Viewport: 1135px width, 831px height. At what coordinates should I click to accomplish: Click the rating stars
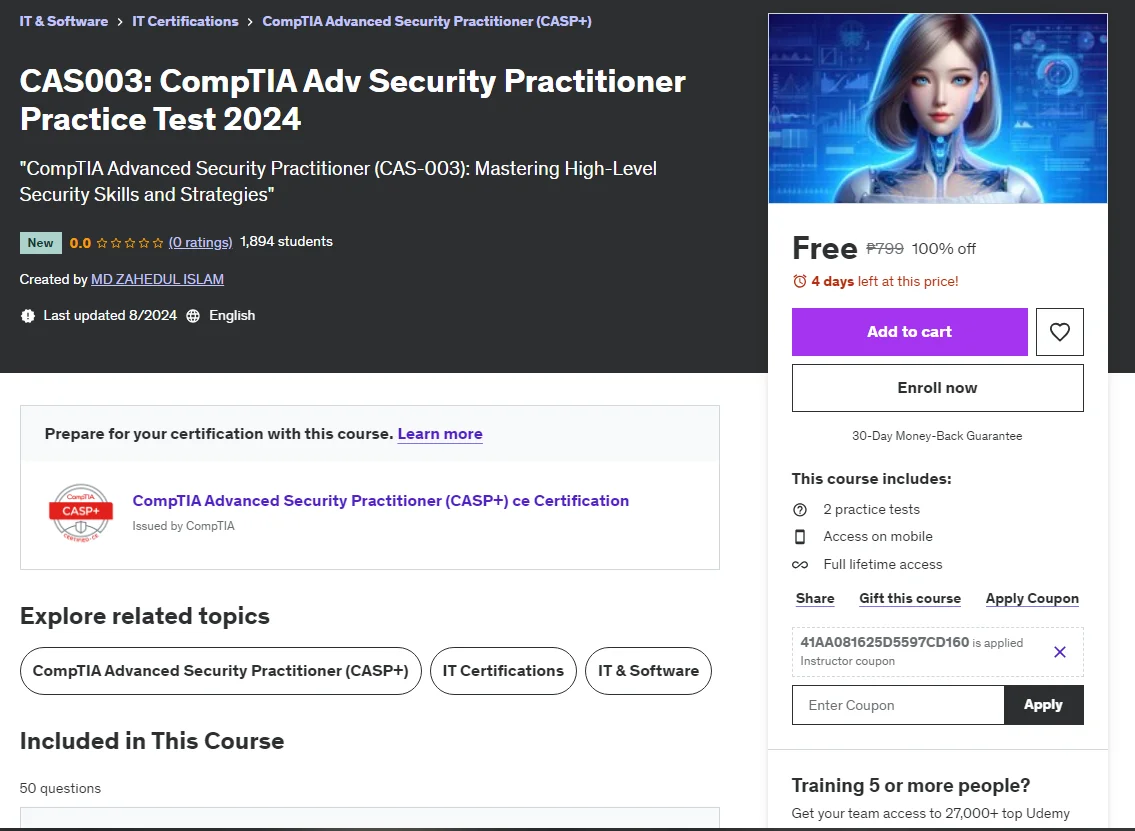point(130,243)
